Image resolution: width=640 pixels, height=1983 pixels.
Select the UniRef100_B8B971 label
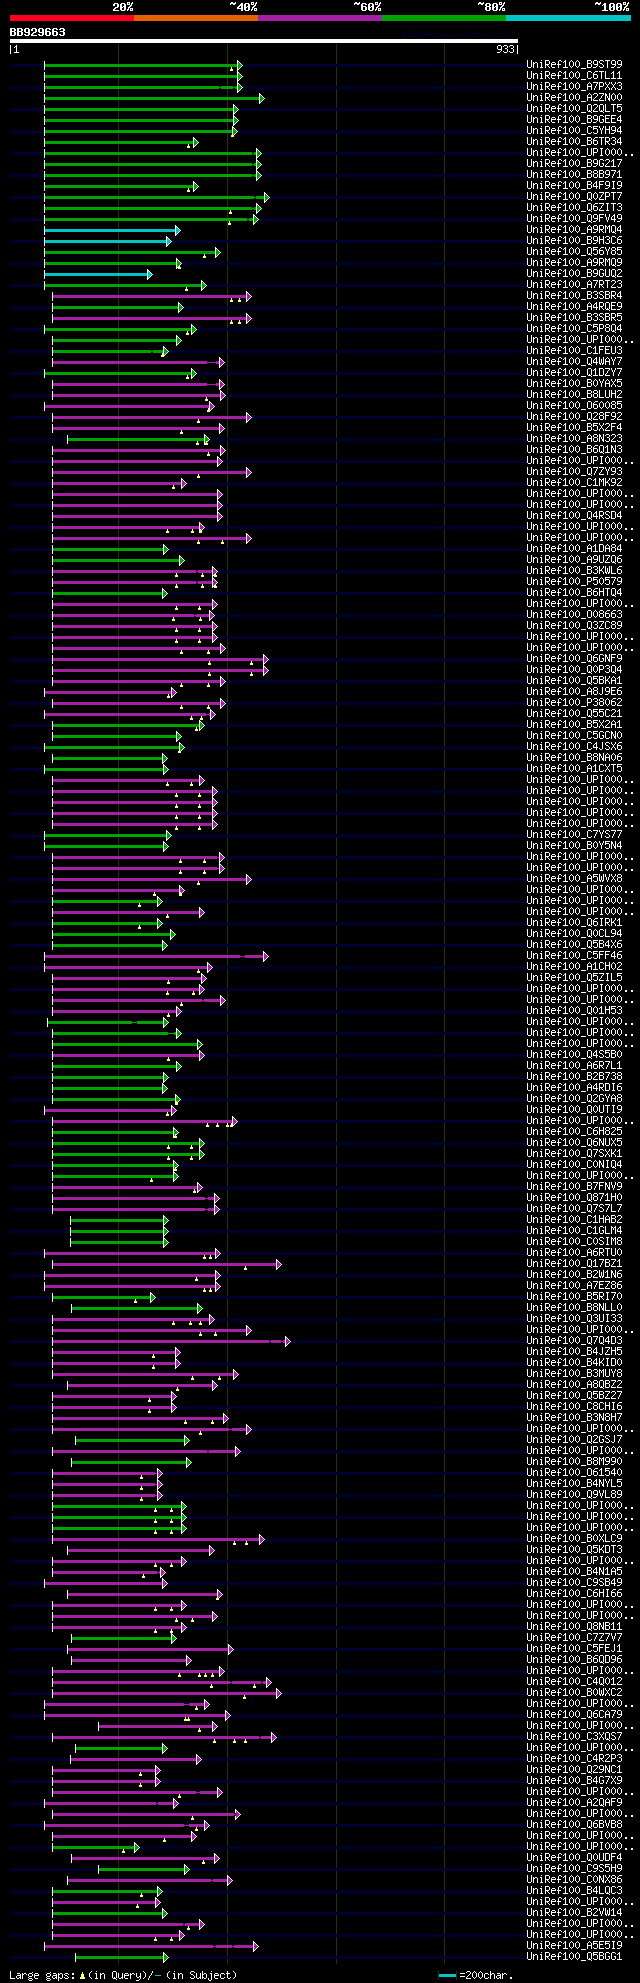(574, 175)
